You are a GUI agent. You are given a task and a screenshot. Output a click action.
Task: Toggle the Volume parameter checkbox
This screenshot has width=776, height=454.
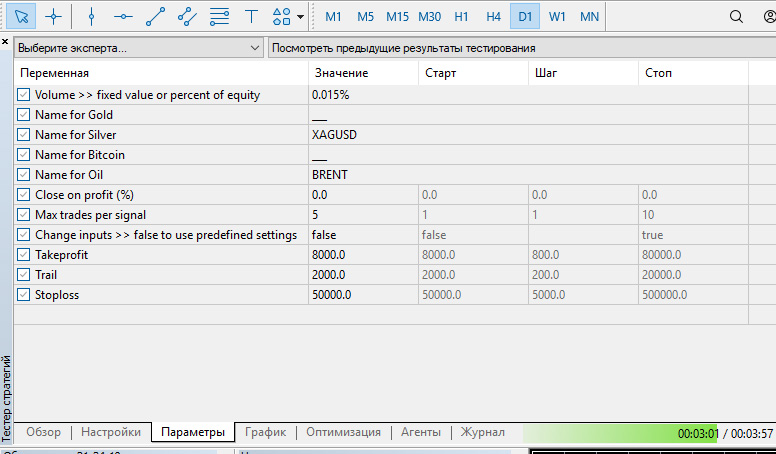24,95
